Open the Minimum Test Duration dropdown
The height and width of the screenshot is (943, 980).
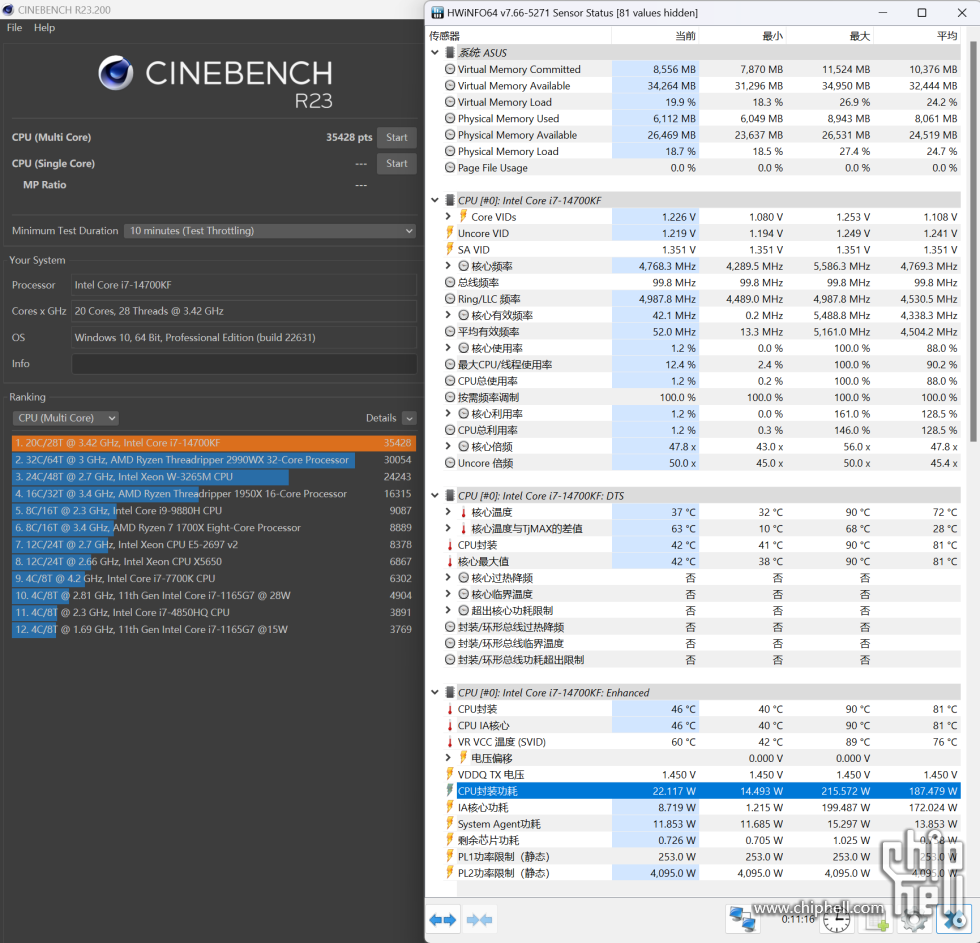coord(269,231)
